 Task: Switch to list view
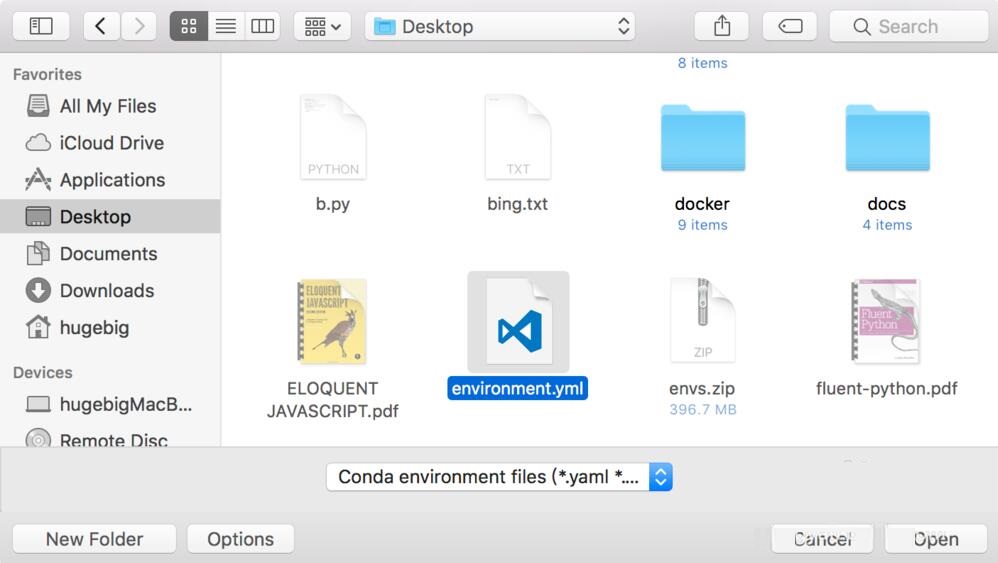tap(226, 27)
